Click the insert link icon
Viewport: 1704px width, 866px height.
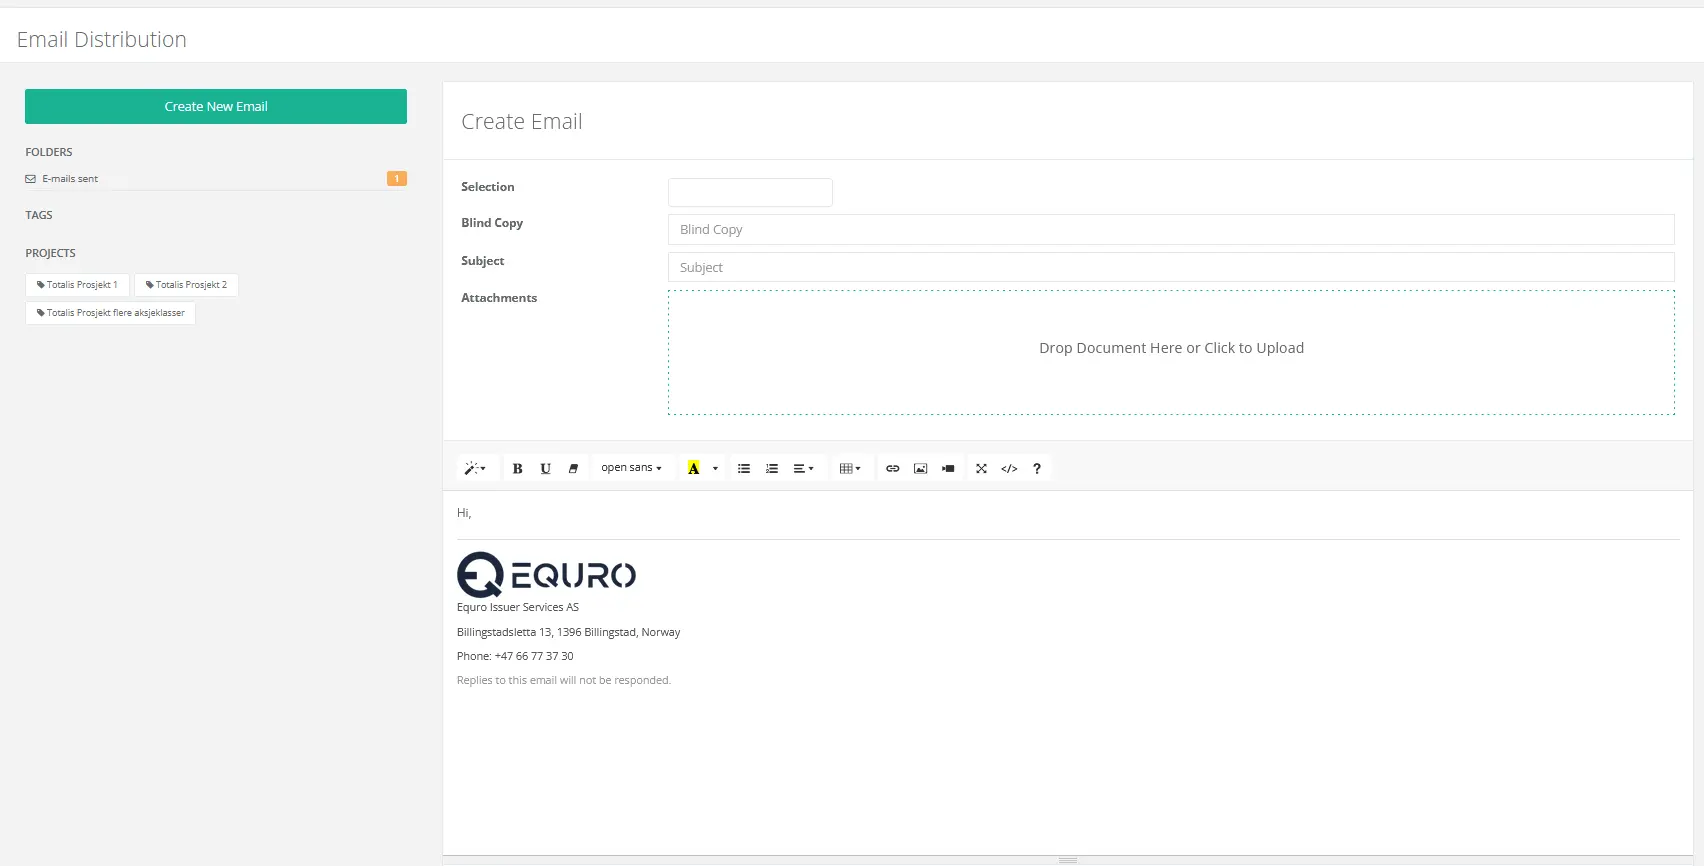(x=893, y=468)
